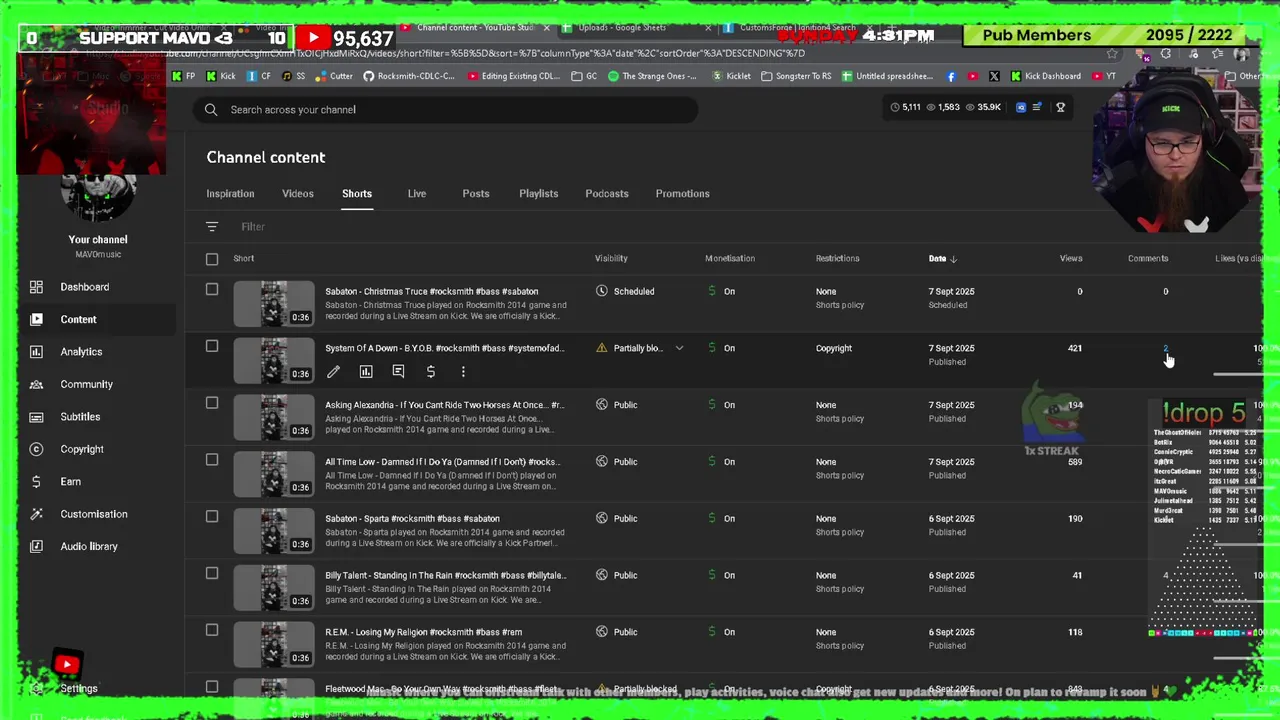Click the Content item in the sidebar
This screenshot has width=1280, height=720.
(x=78, y=320)
